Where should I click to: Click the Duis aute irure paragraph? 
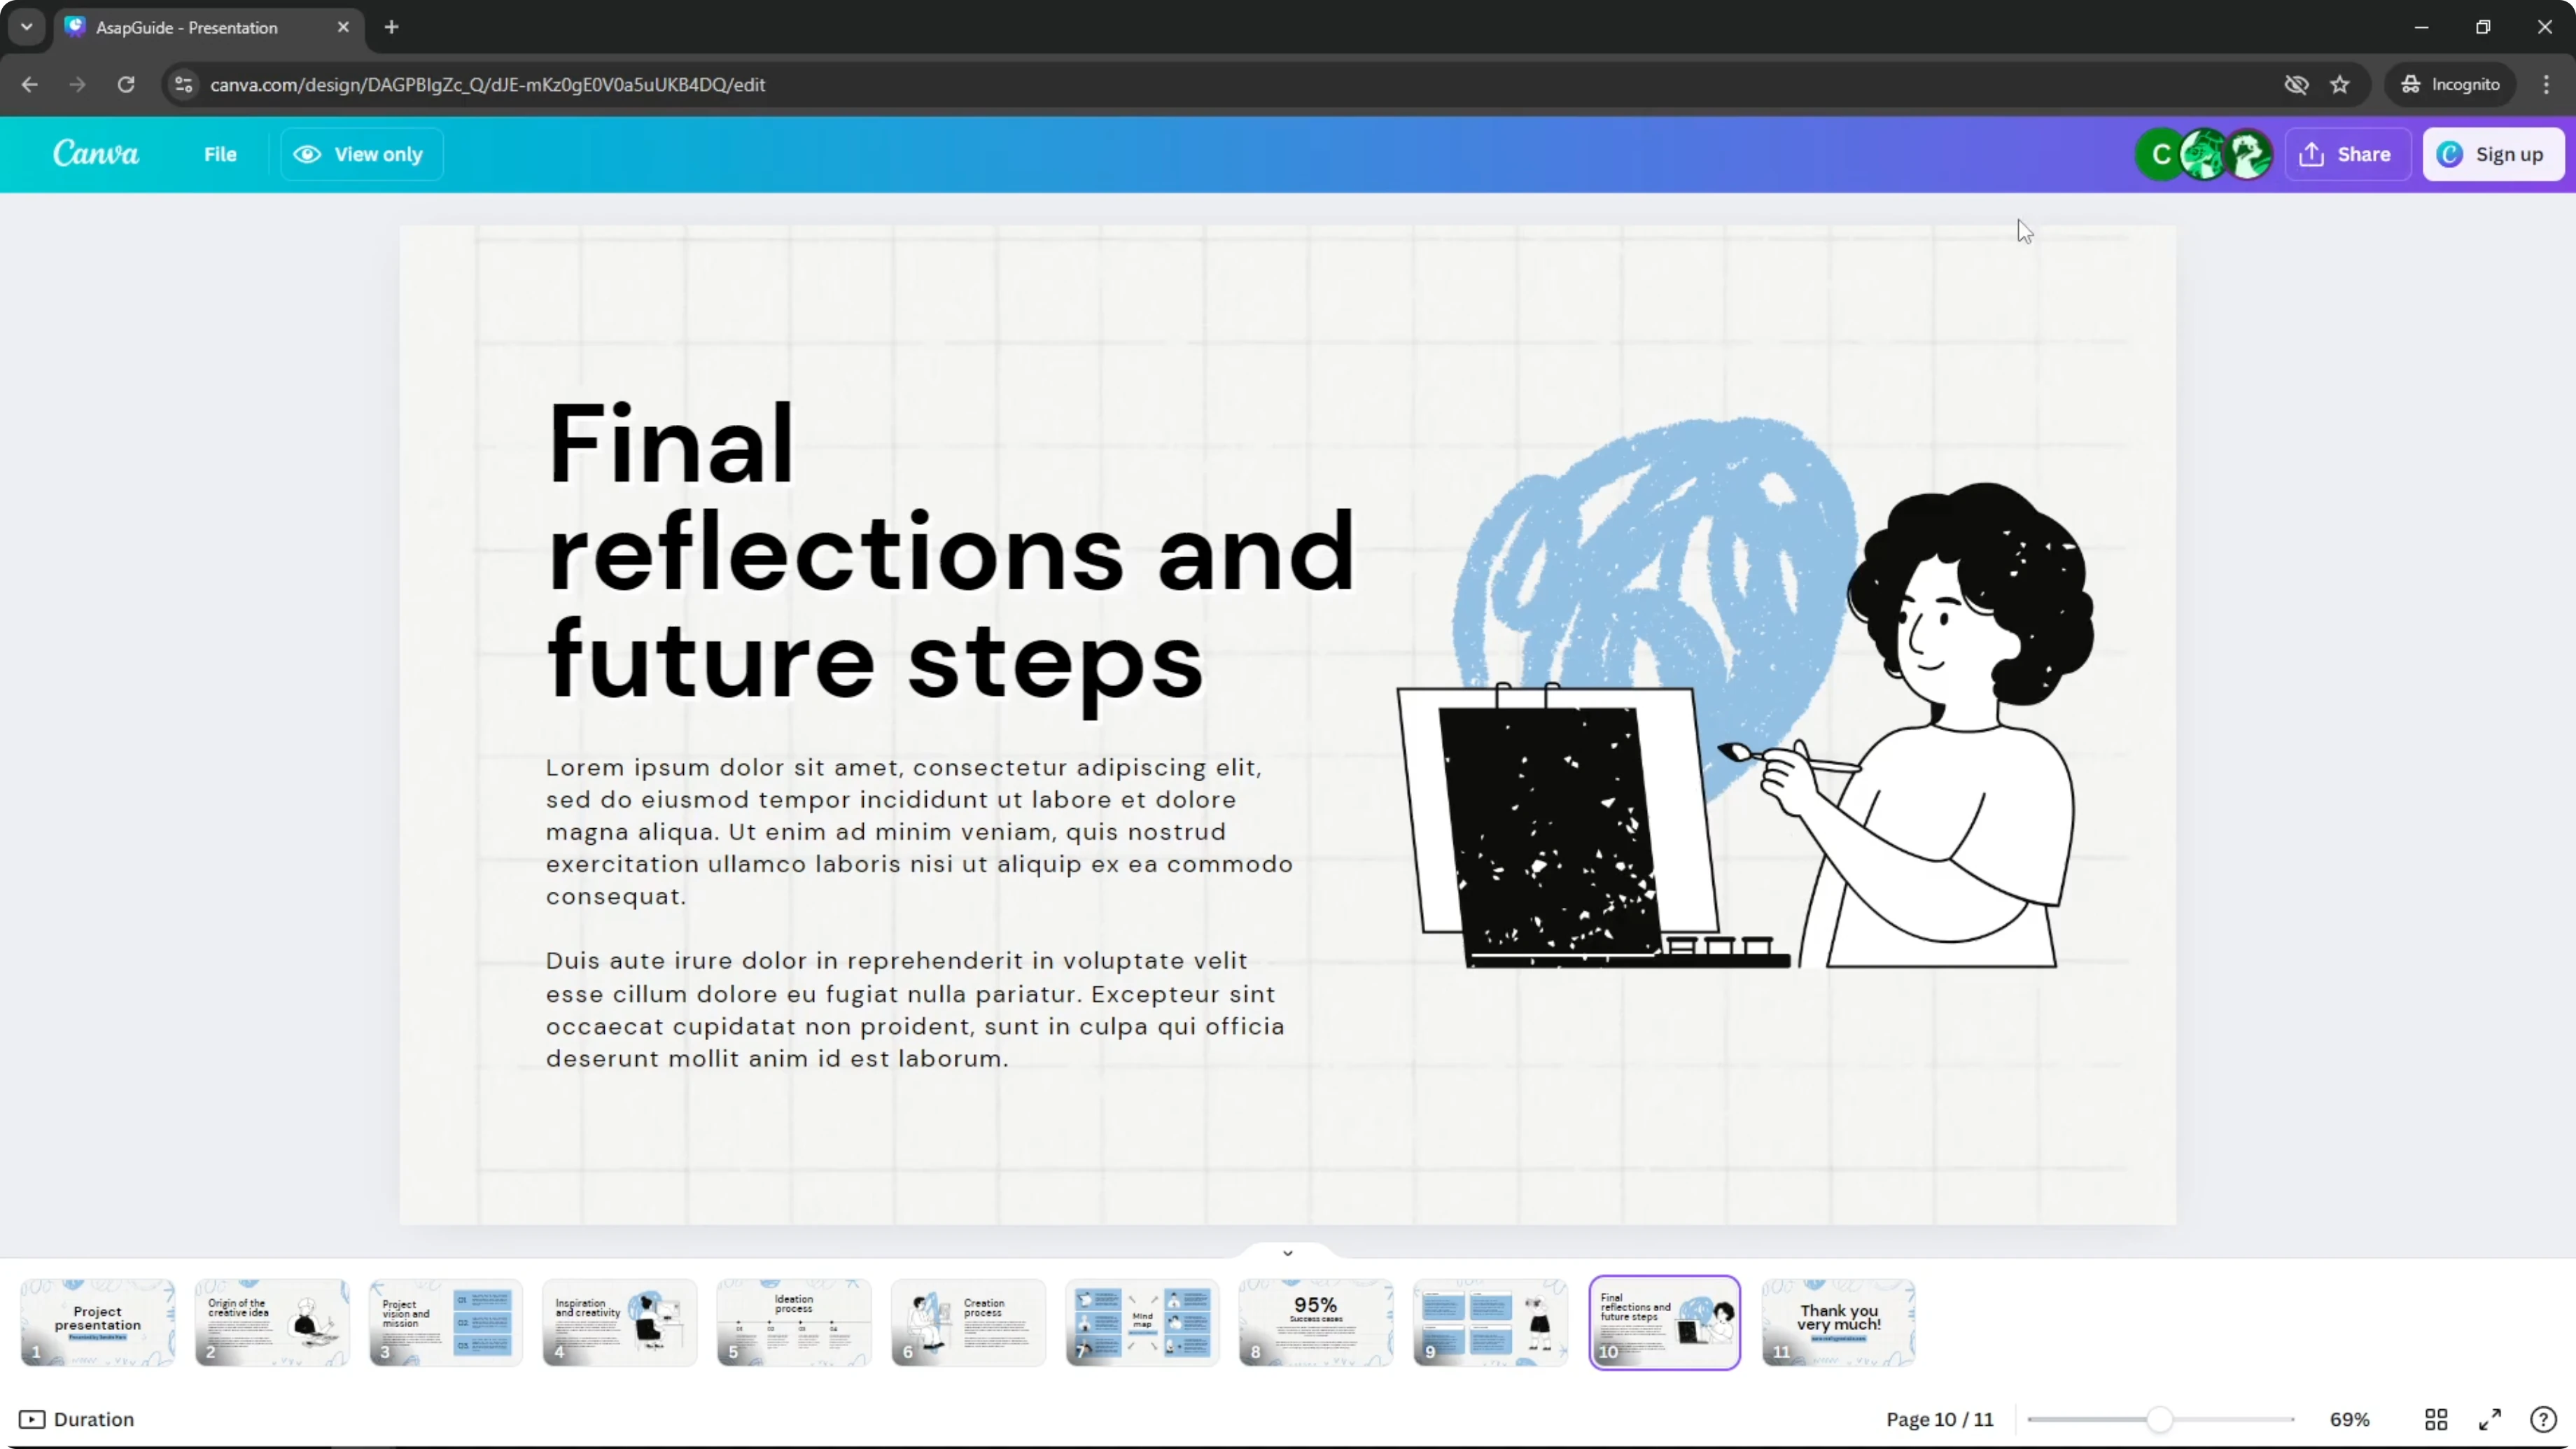[915, 1009]
